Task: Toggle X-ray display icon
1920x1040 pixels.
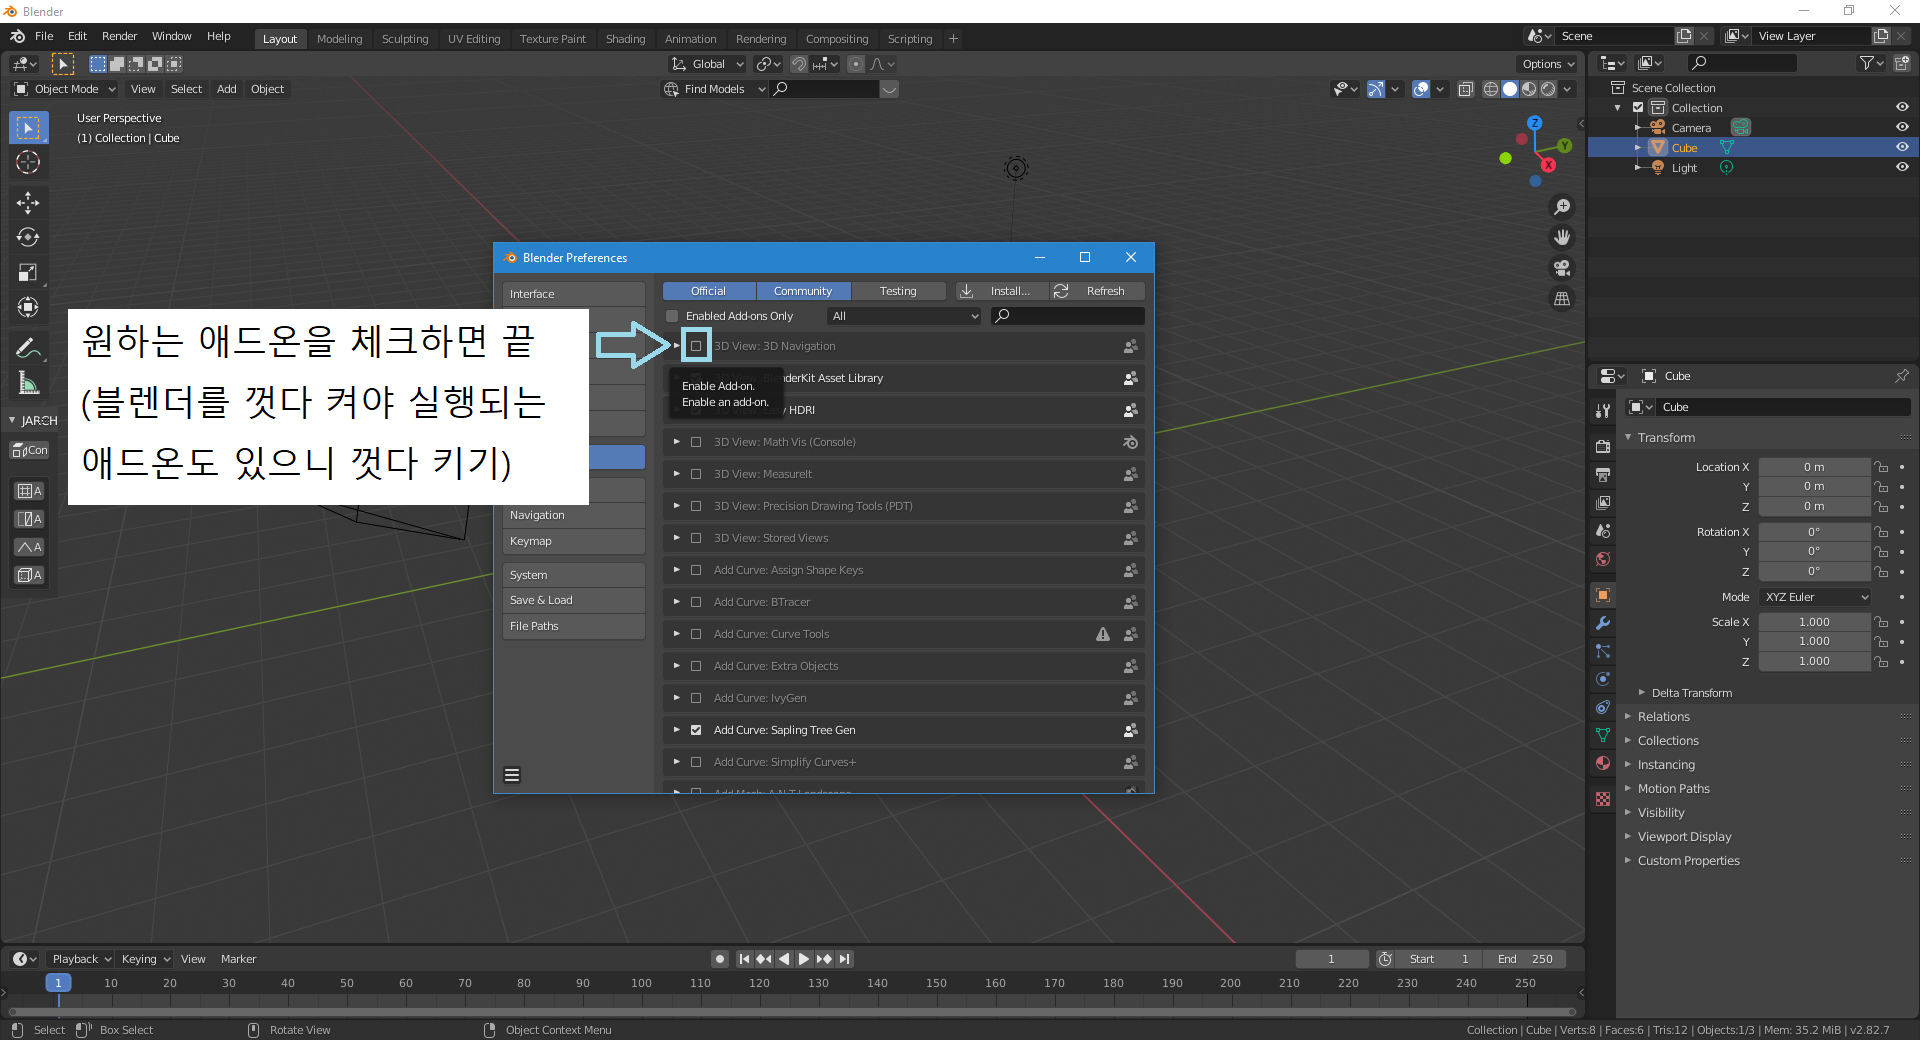Action: [1465, 89]
